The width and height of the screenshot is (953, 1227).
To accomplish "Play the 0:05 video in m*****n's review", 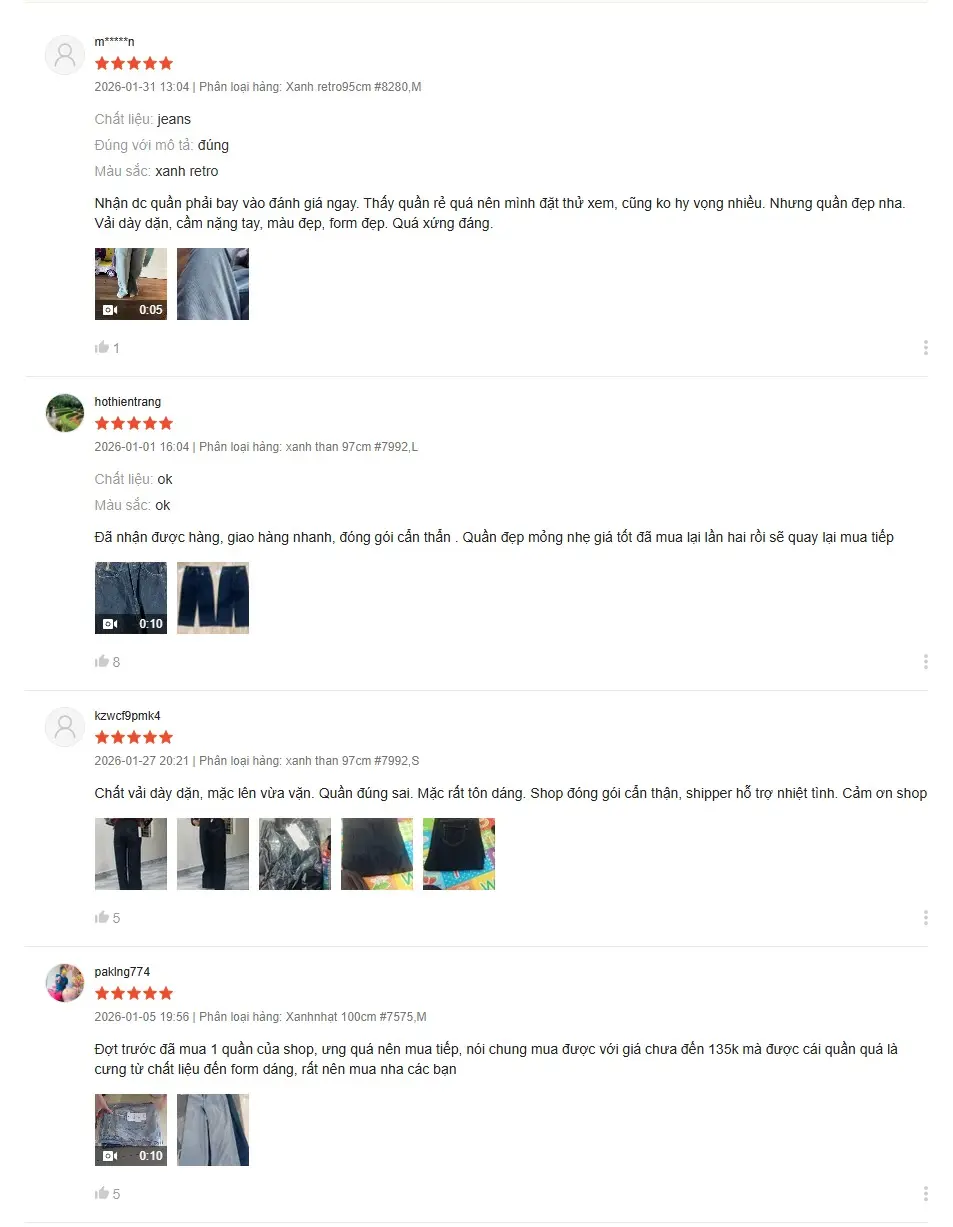I will tap(131, 284).
